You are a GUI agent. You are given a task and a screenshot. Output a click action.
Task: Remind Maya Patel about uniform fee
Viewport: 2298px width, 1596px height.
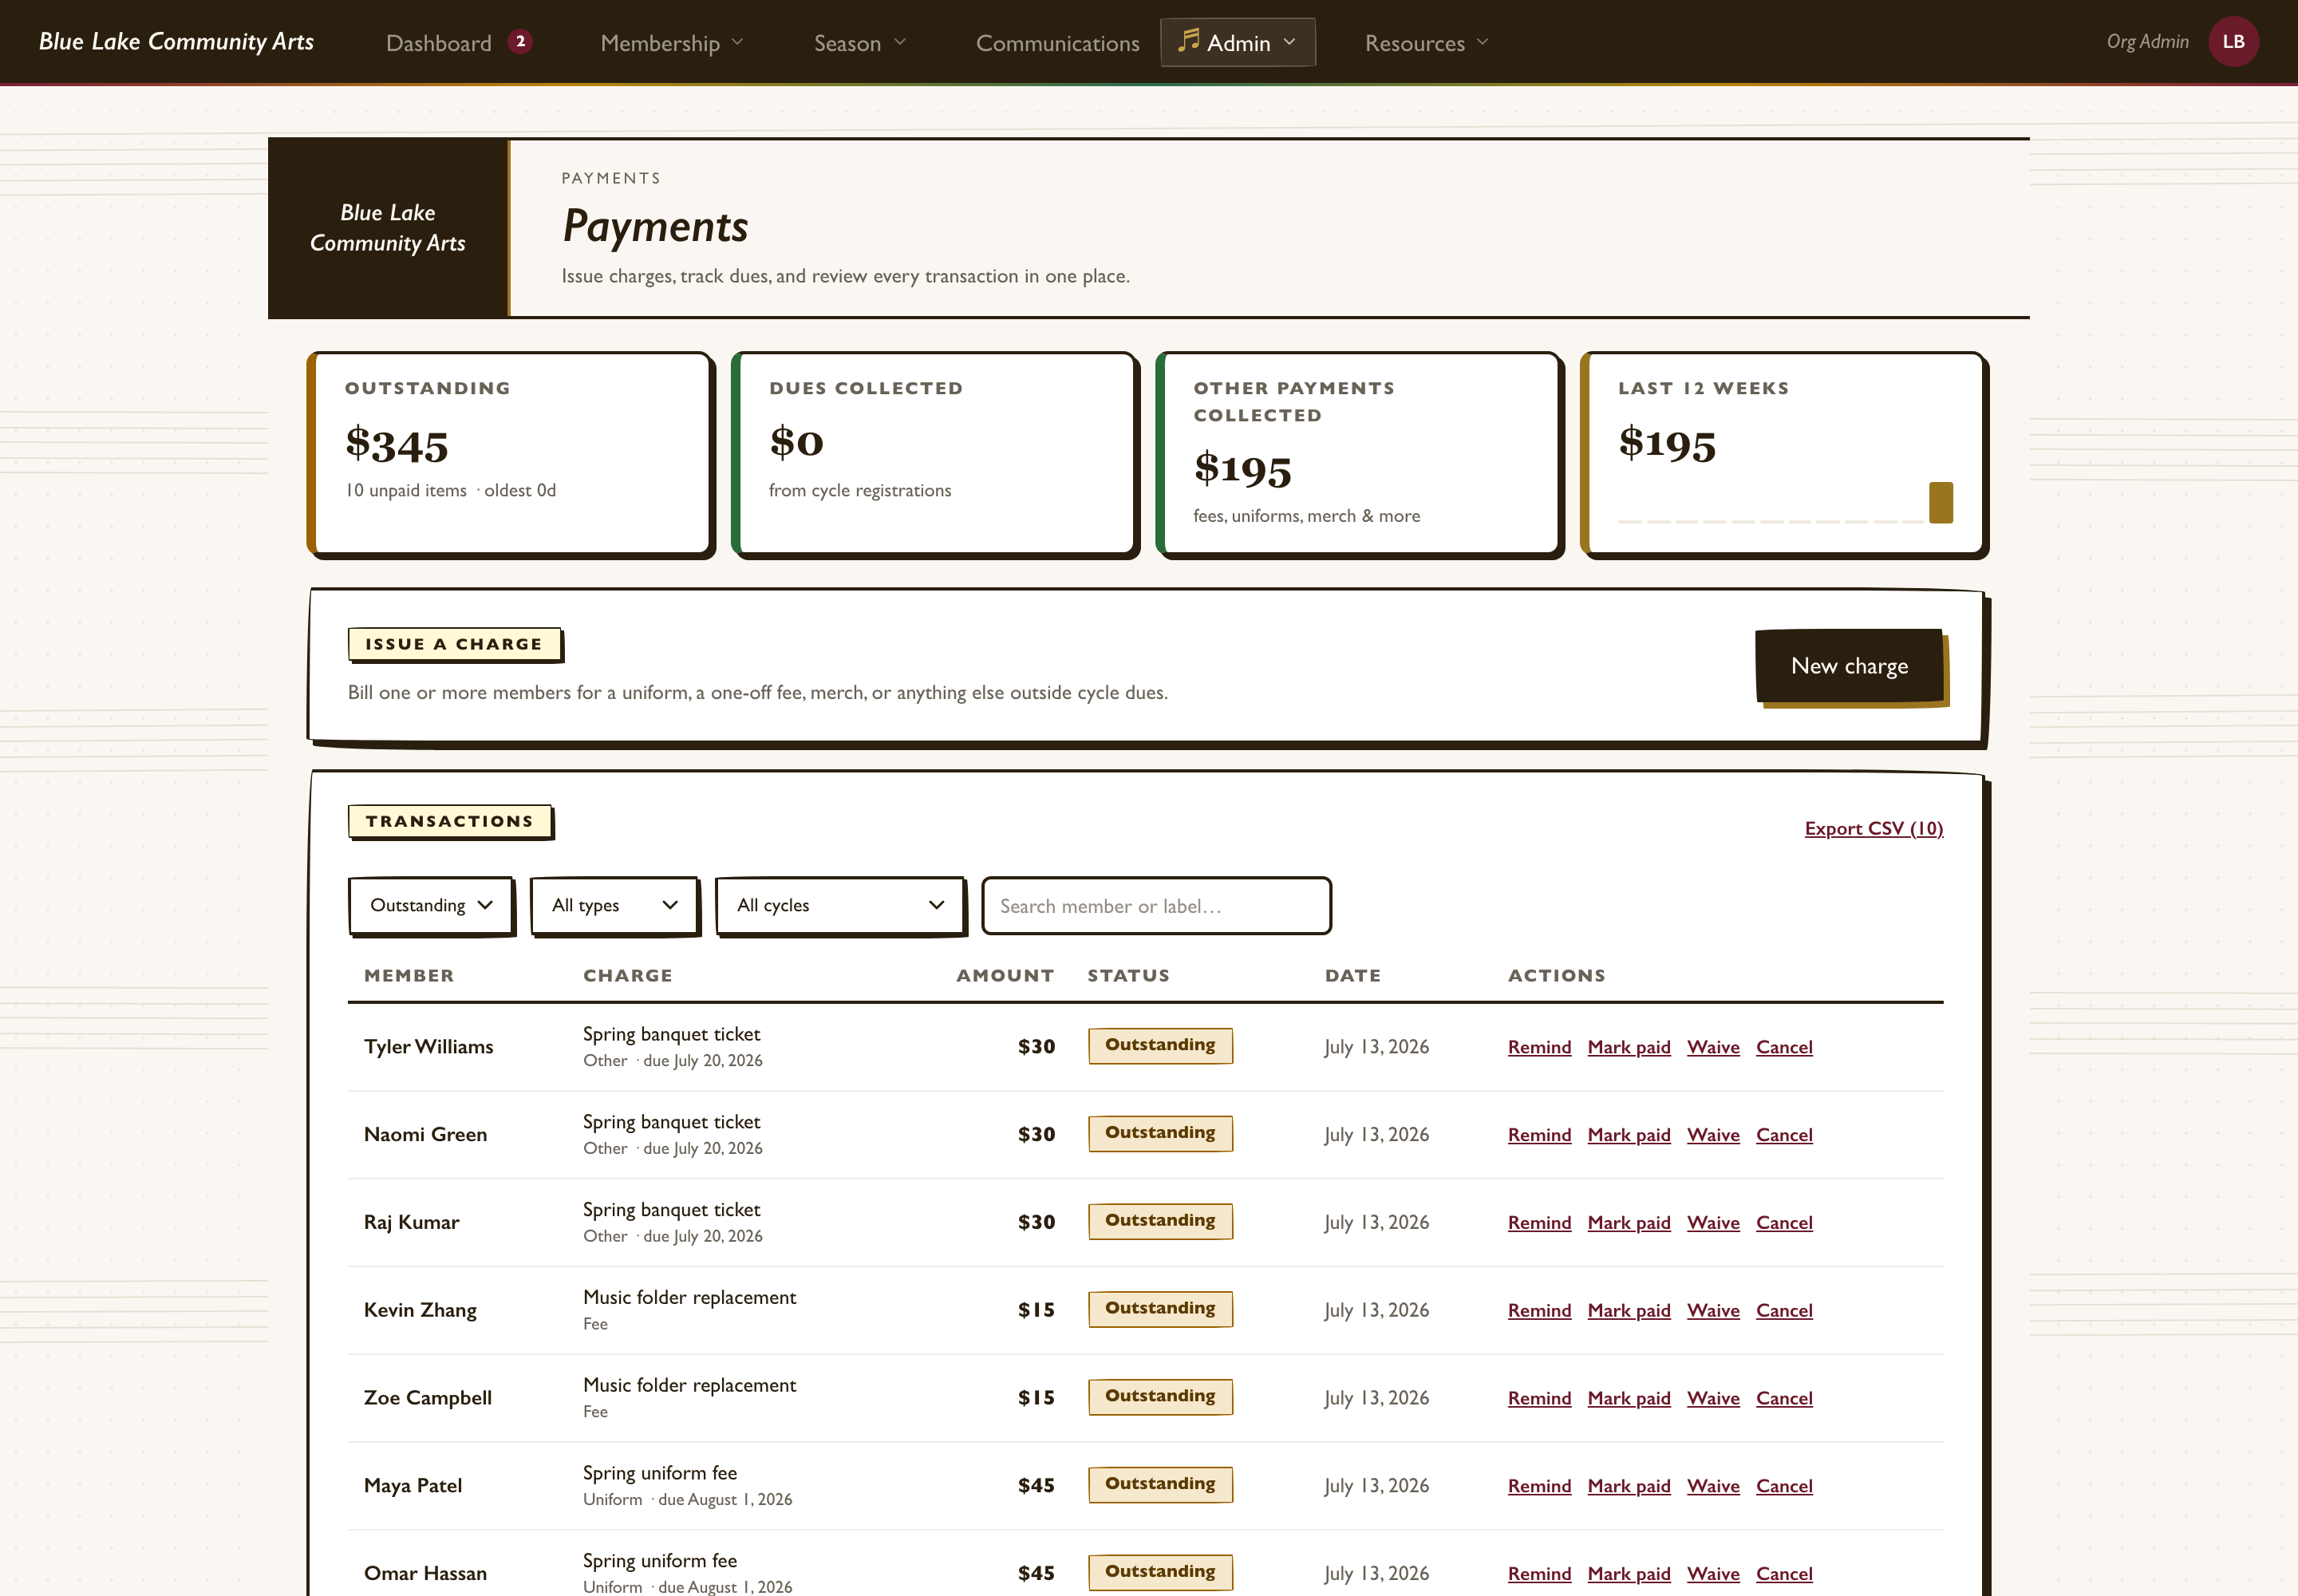[1539, 1487]
